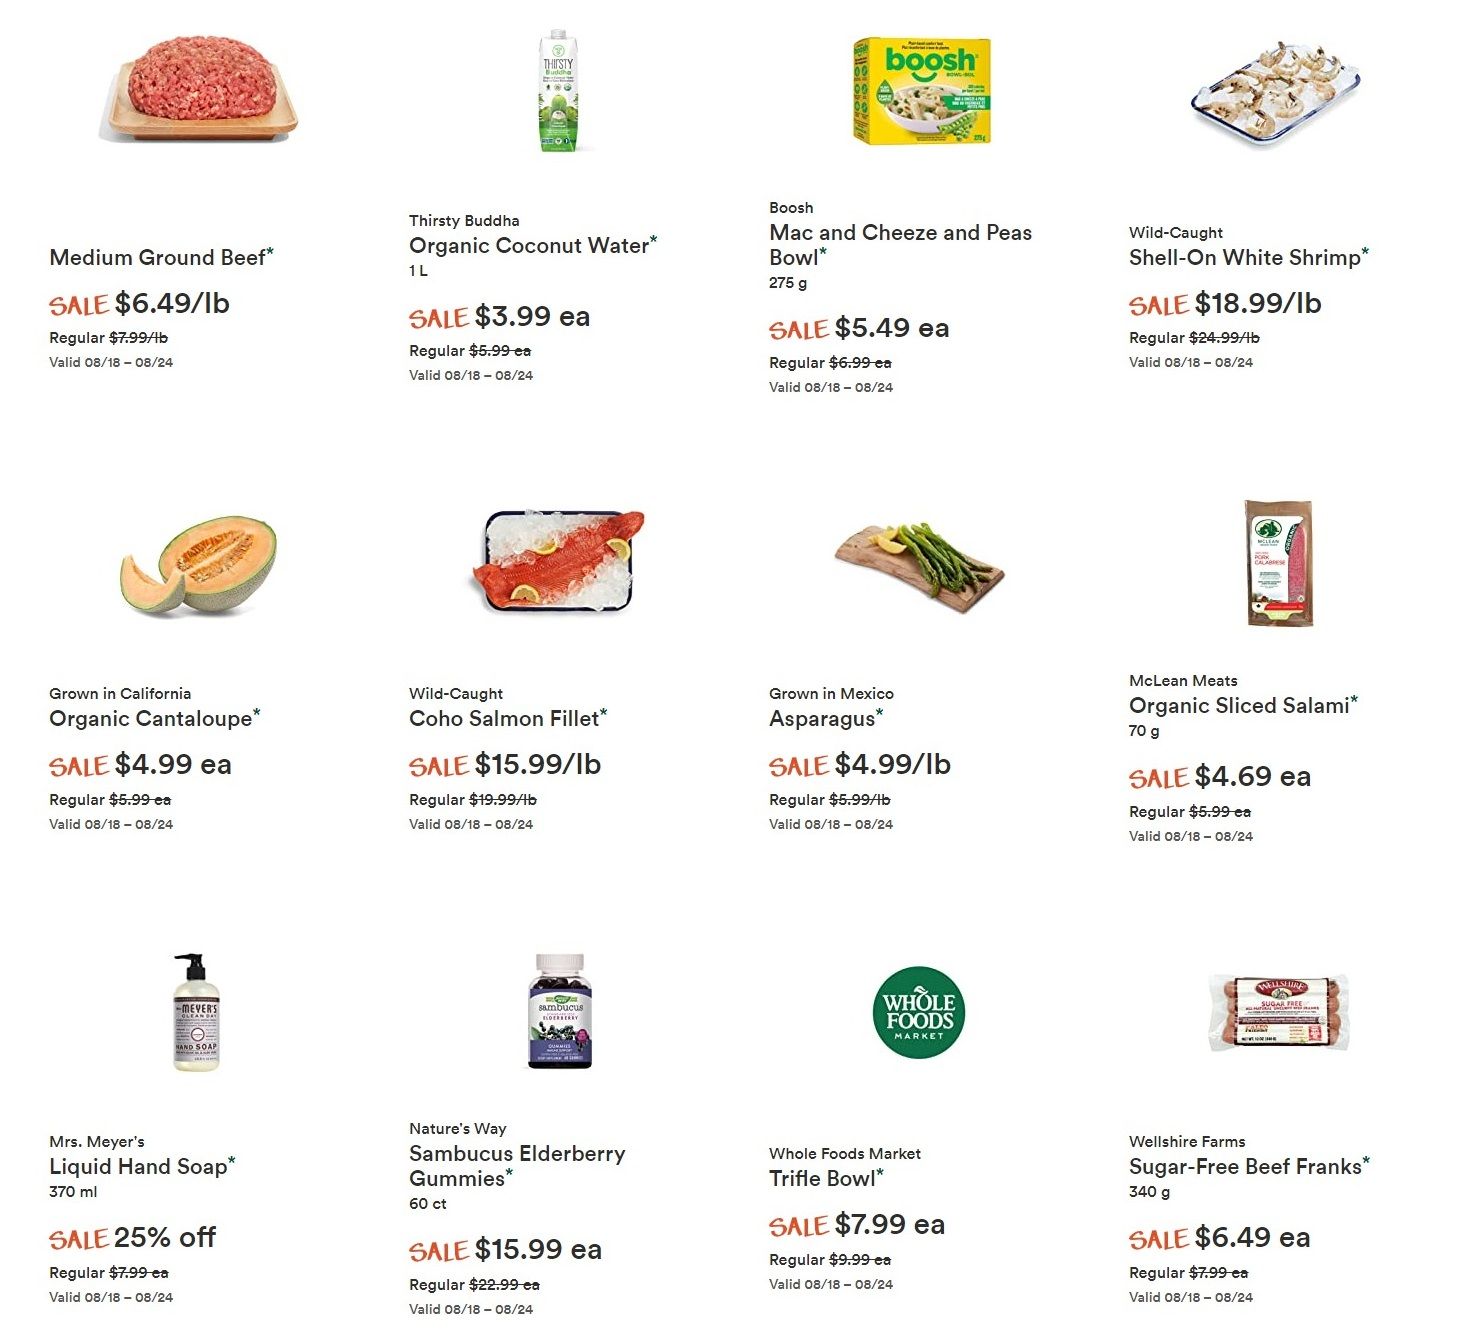
Task: Click the Sambucus Elderberry Gummies bottle image
Action: click(x=560, y=1011)
